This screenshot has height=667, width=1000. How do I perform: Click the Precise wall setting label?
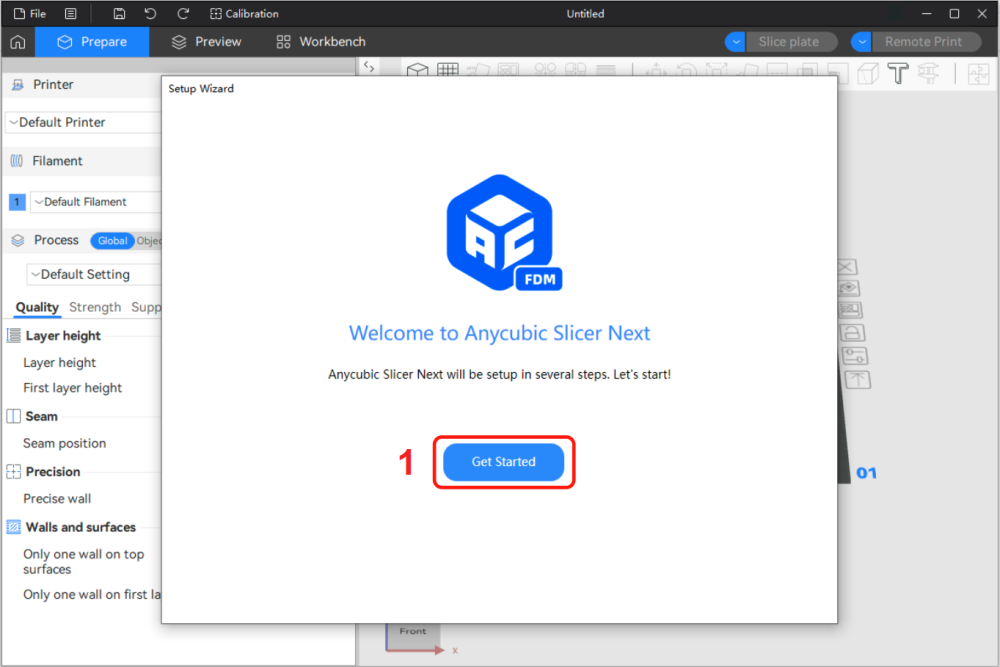[57, 499]
